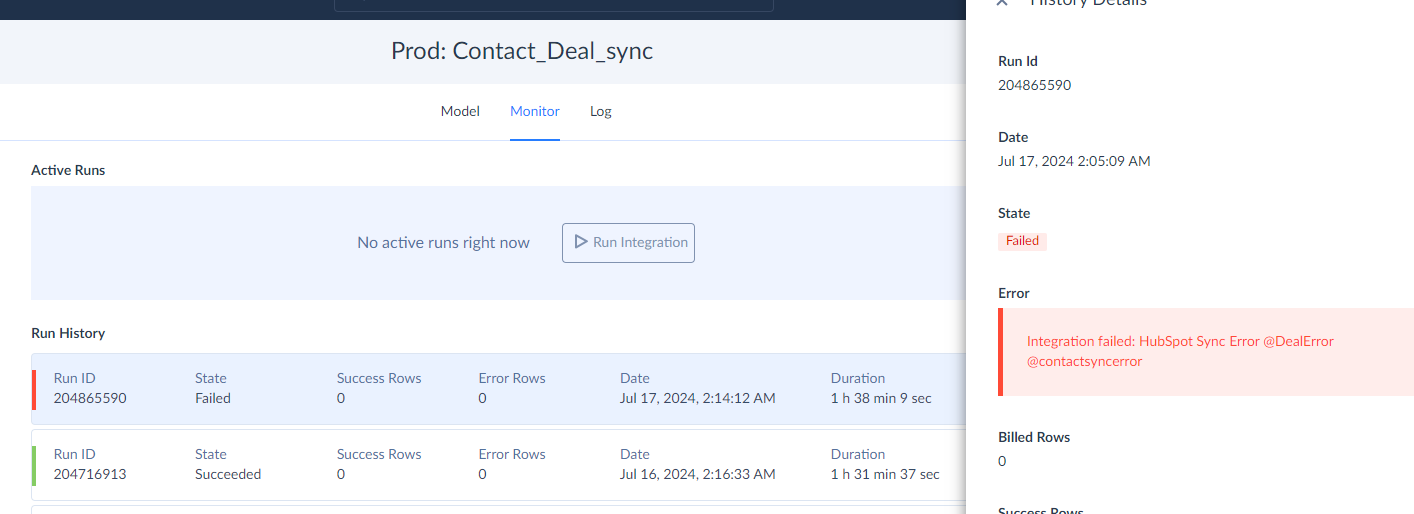The image size is (1414, 514).
Task: Open the Monitor tab
Action: [535, 111]
